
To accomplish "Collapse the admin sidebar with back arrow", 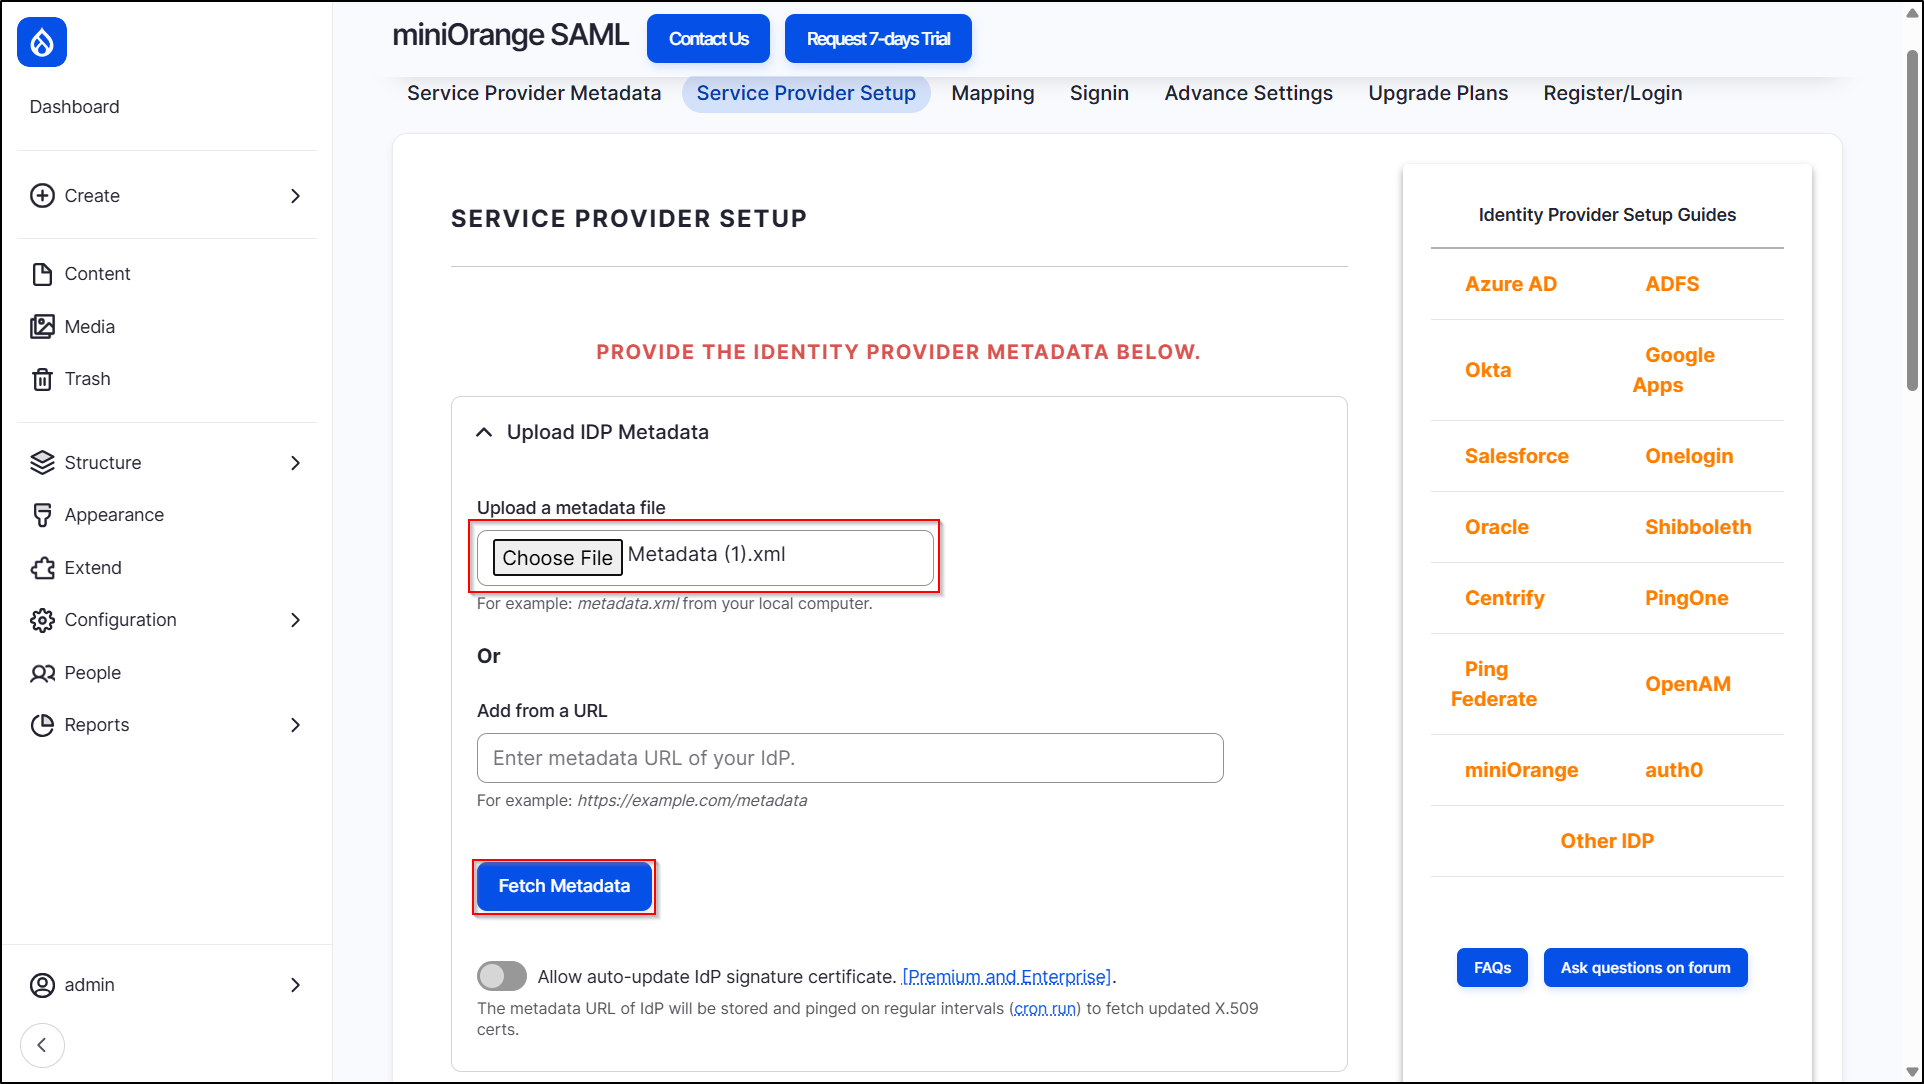I will [42, 1045].
